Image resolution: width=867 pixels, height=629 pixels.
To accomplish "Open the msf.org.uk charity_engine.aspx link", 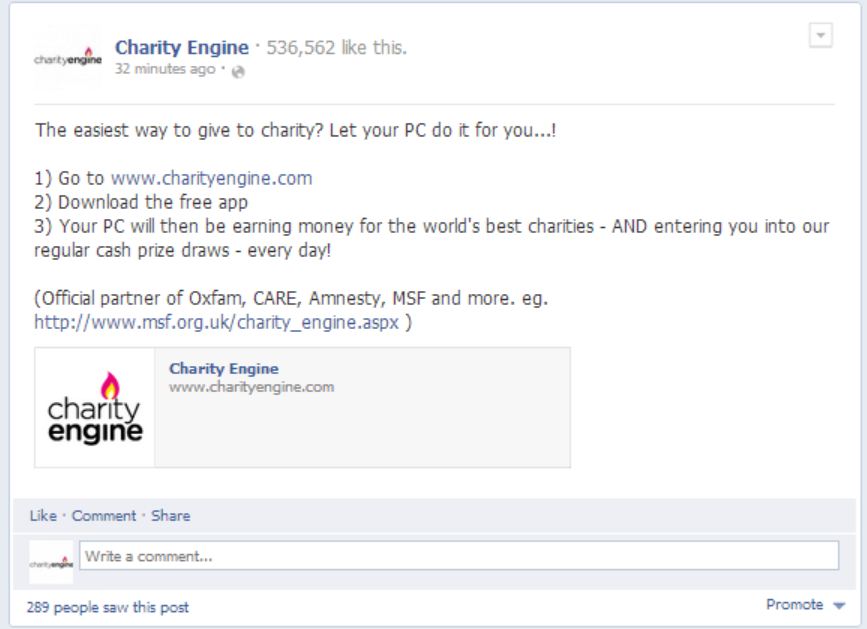I will (x=217, y=322).
